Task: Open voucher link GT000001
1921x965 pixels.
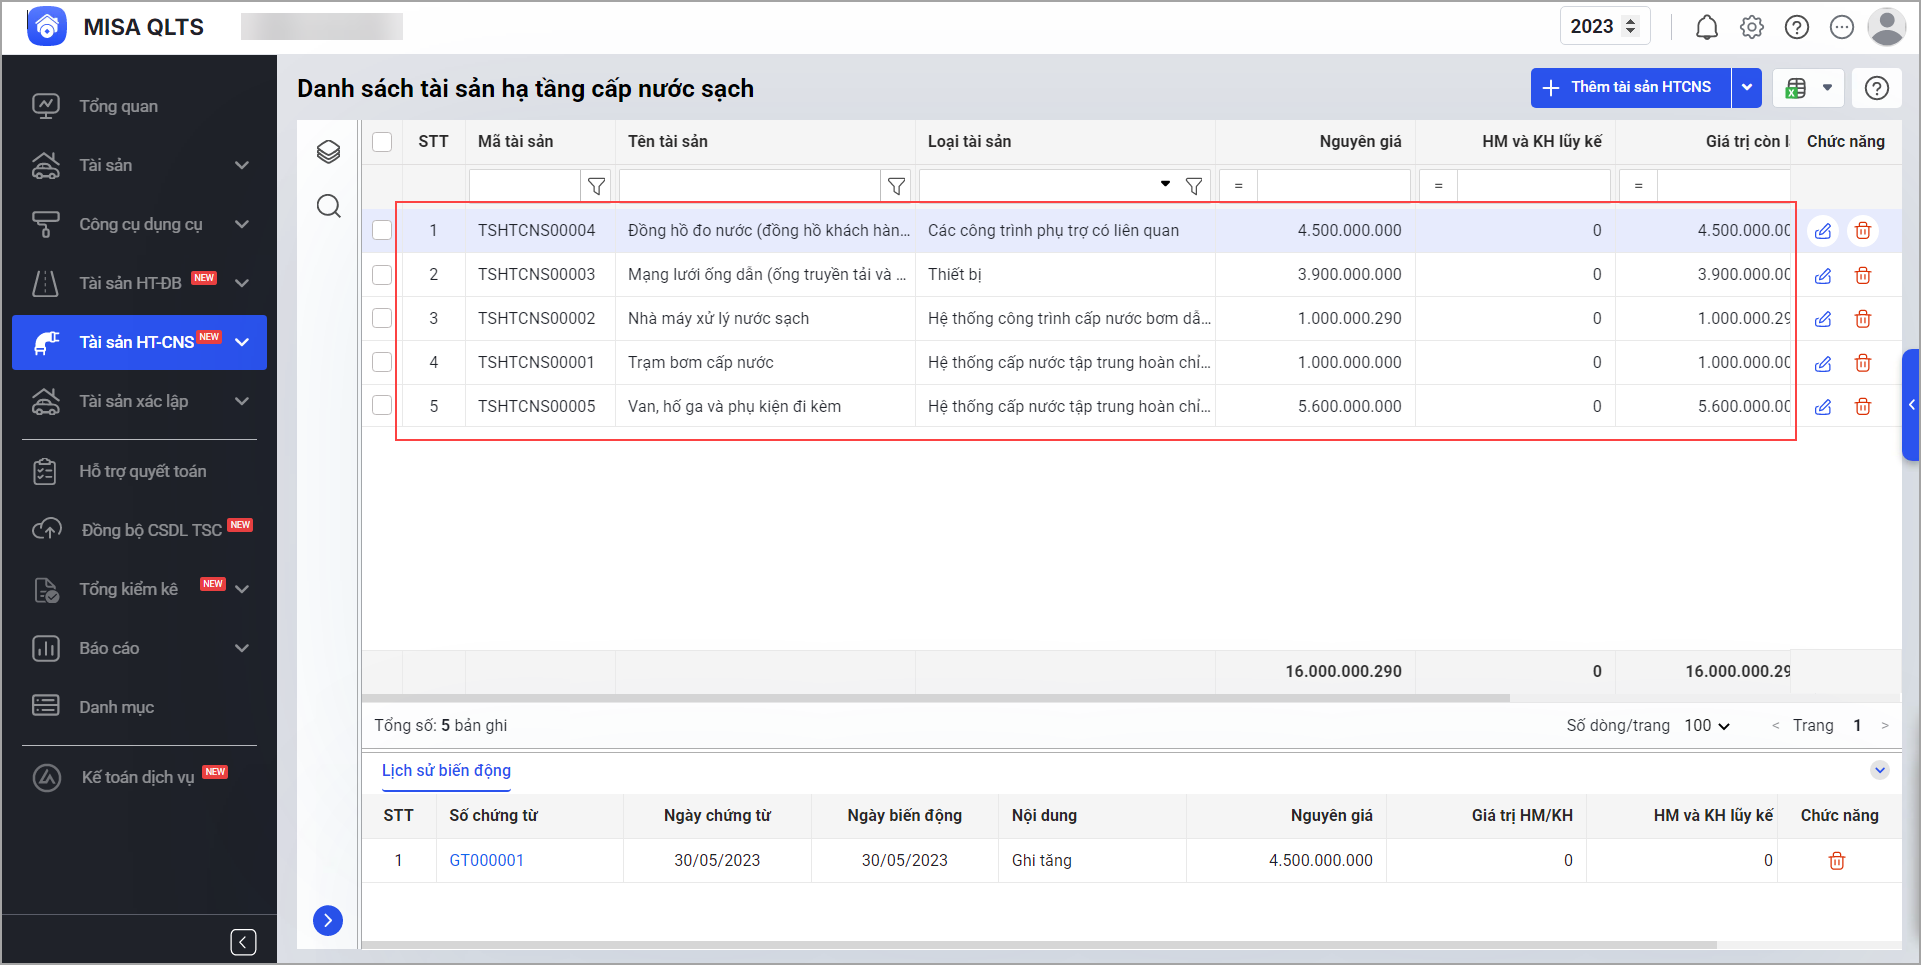Action: (486, 860)
